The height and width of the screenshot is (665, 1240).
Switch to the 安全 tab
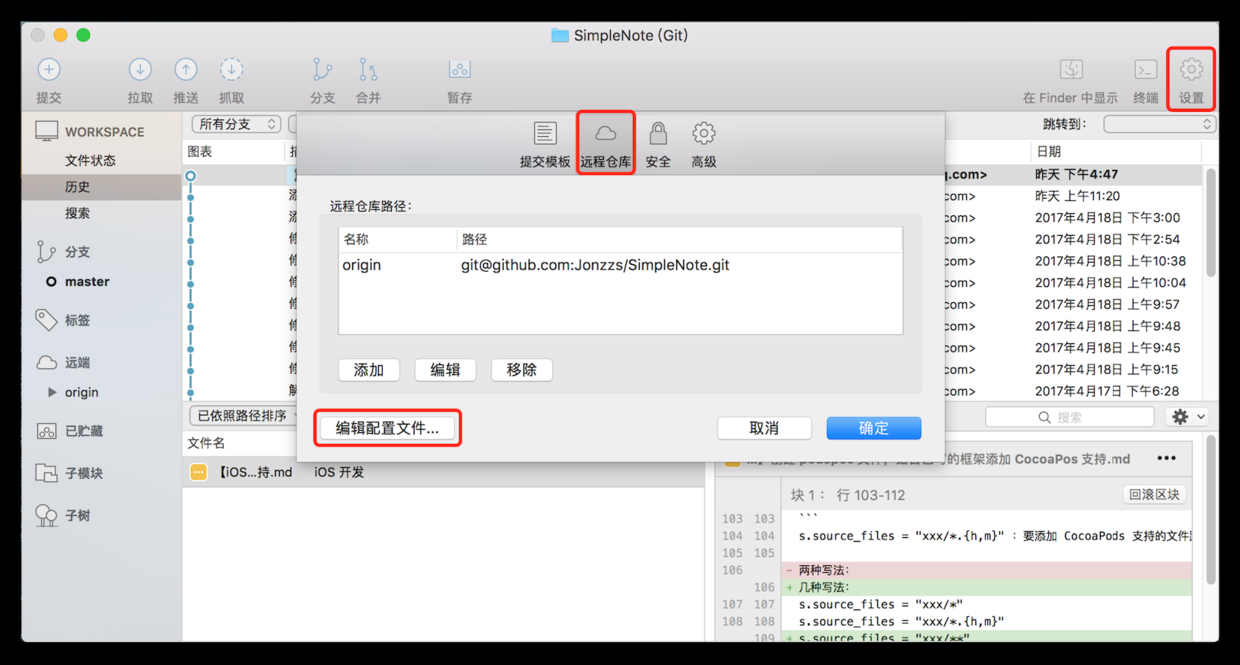[x=658, y=144]
